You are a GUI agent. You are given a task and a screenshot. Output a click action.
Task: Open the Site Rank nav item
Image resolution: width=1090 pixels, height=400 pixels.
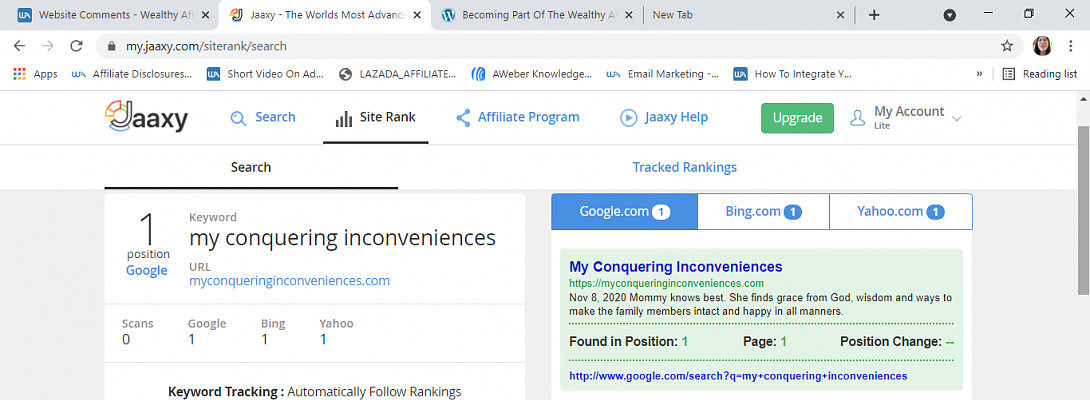click(x=375, y=118)
